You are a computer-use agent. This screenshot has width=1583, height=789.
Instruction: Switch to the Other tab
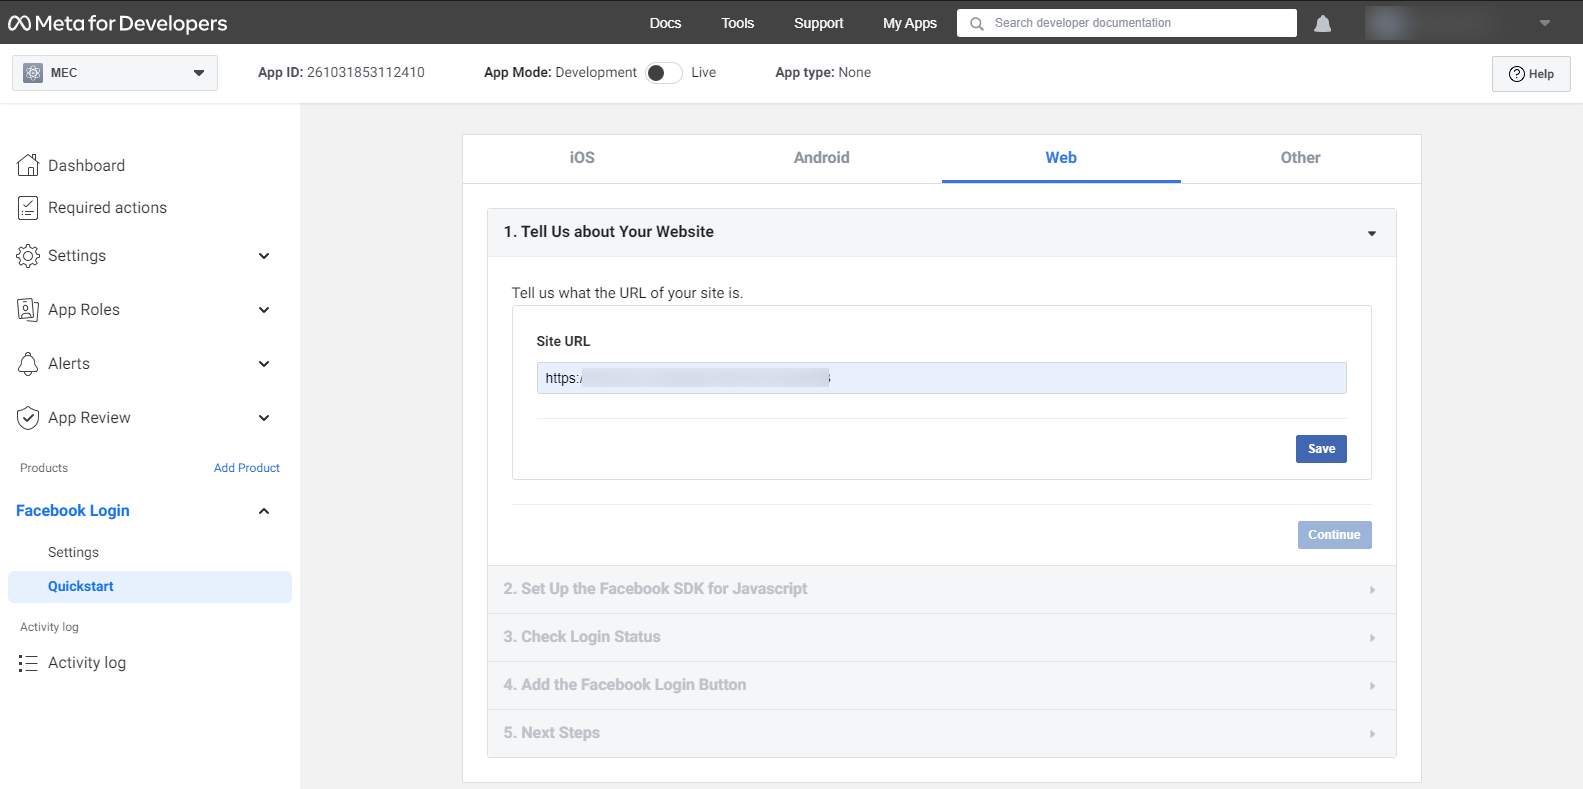[x=1300, y=158]
